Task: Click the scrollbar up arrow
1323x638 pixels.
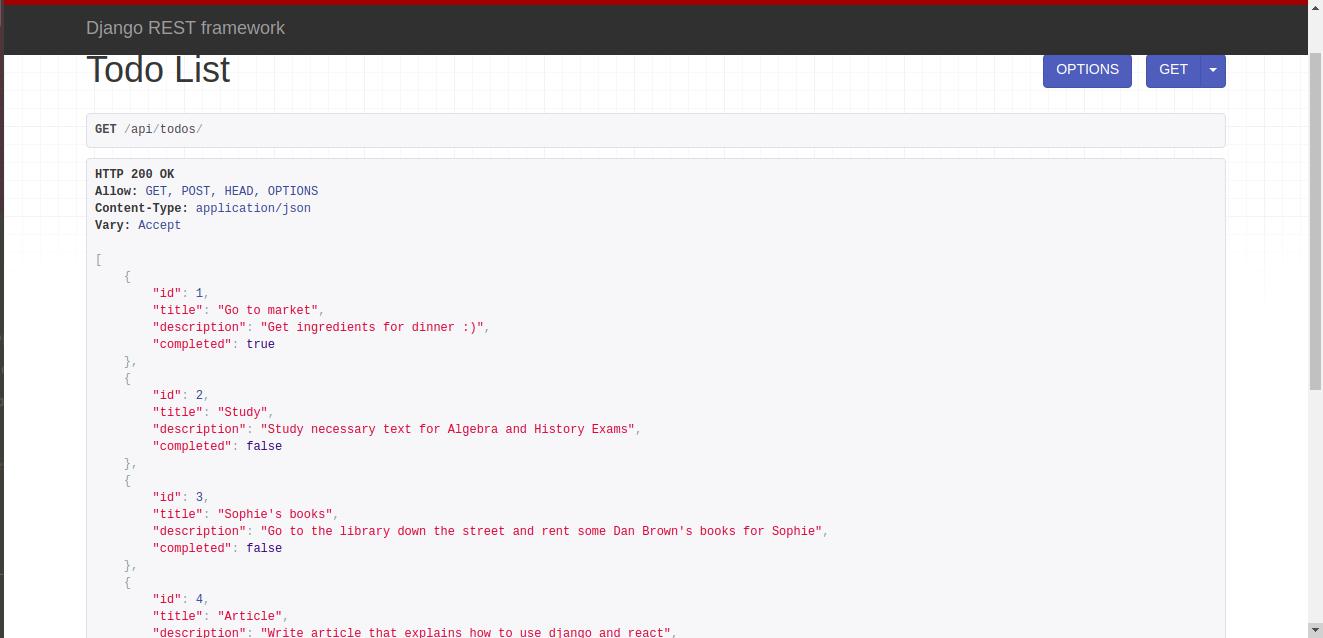Action: pyautogui.click(x=1315, y=10)
